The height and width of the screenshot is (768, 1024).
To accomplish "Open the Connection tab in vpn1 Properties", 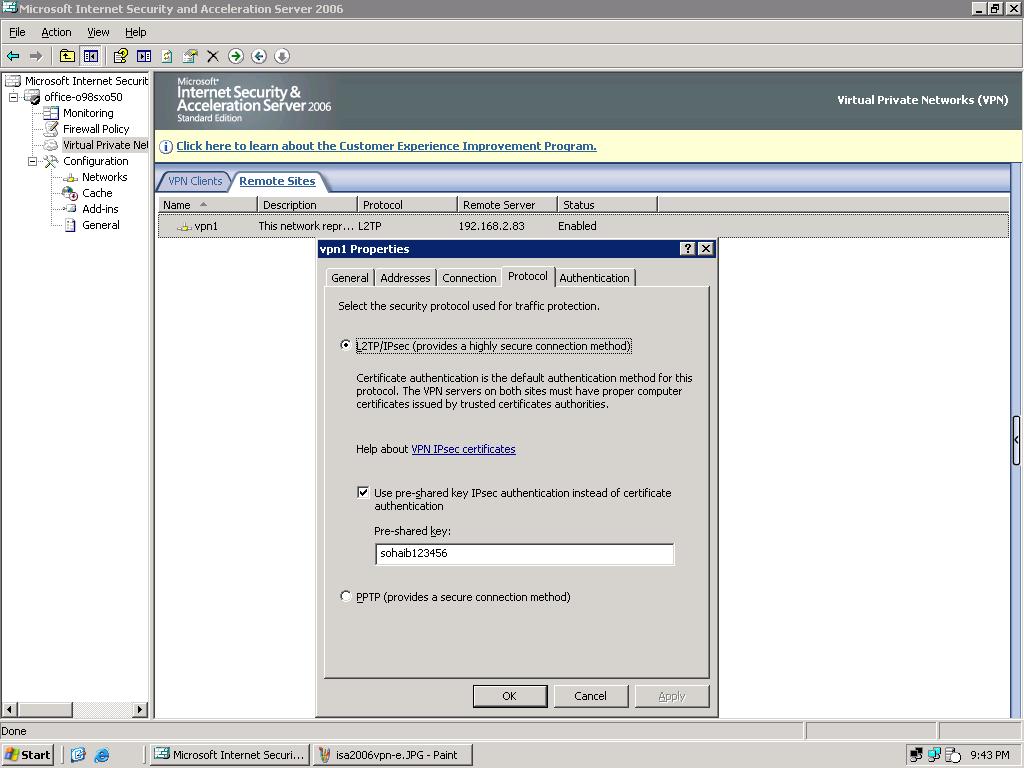I will 469,278.
